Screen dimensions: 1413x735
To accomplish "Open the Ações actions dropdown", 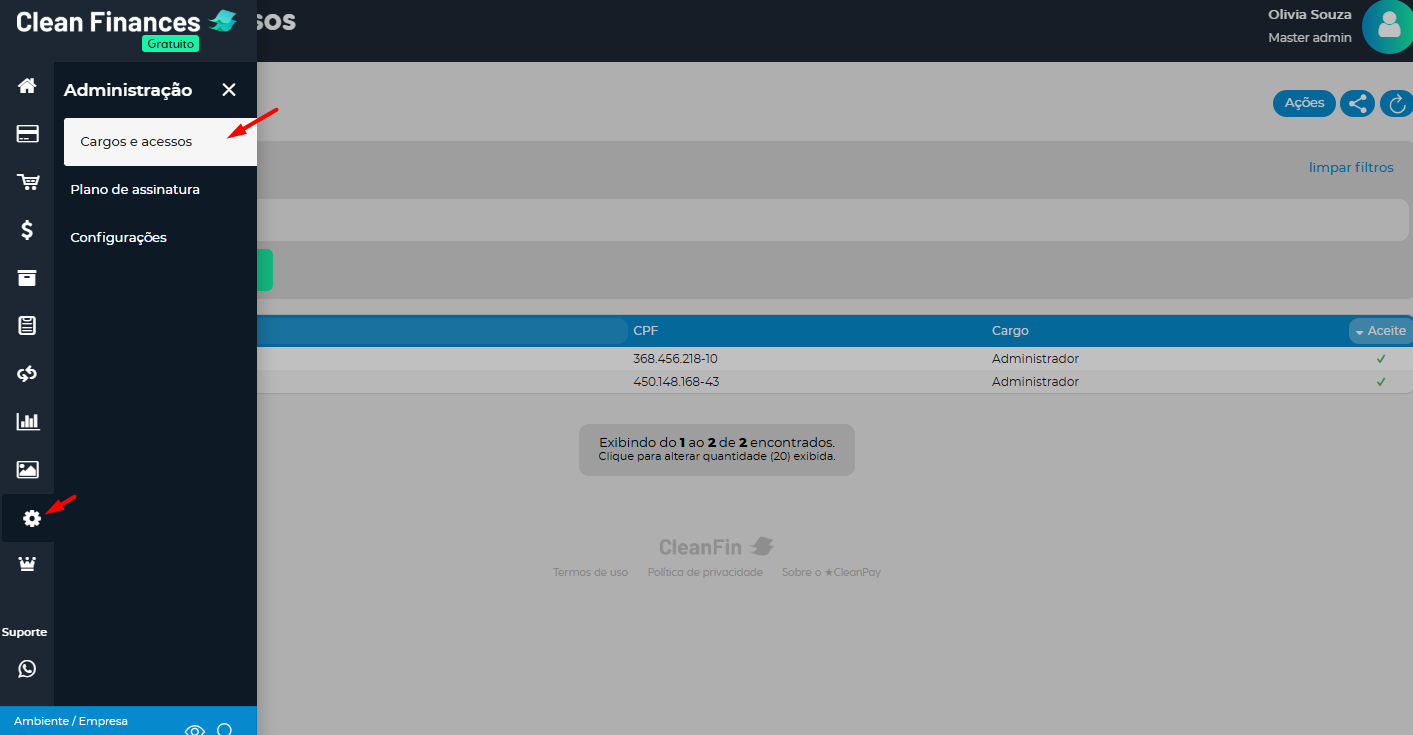I will coord(1303,103).
